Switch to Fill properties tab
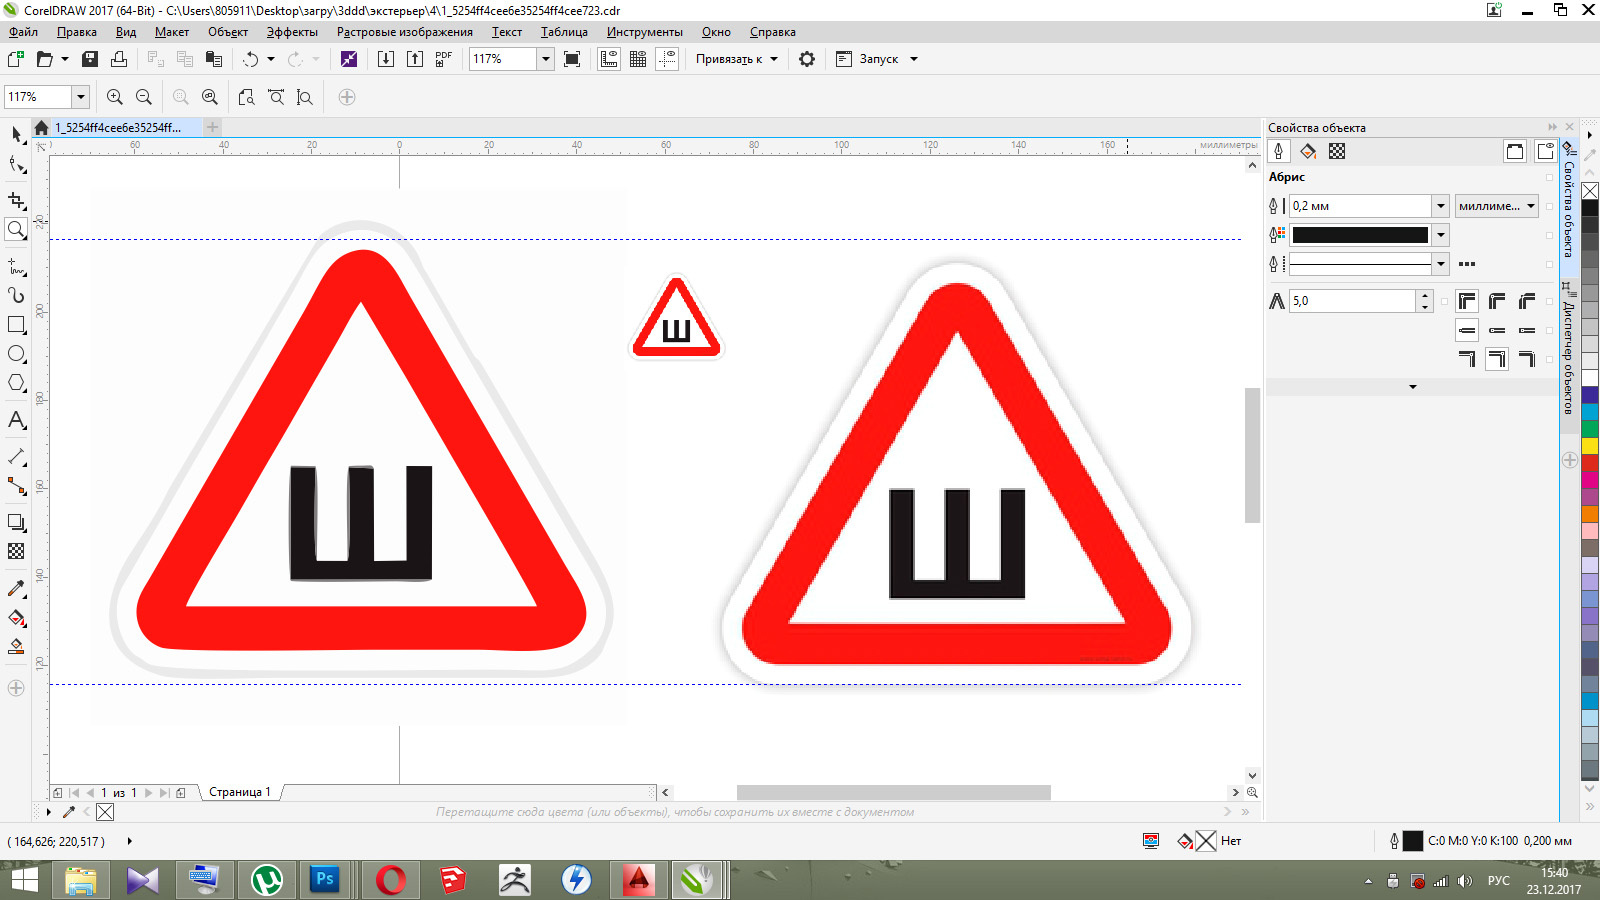 (1308, 151)
